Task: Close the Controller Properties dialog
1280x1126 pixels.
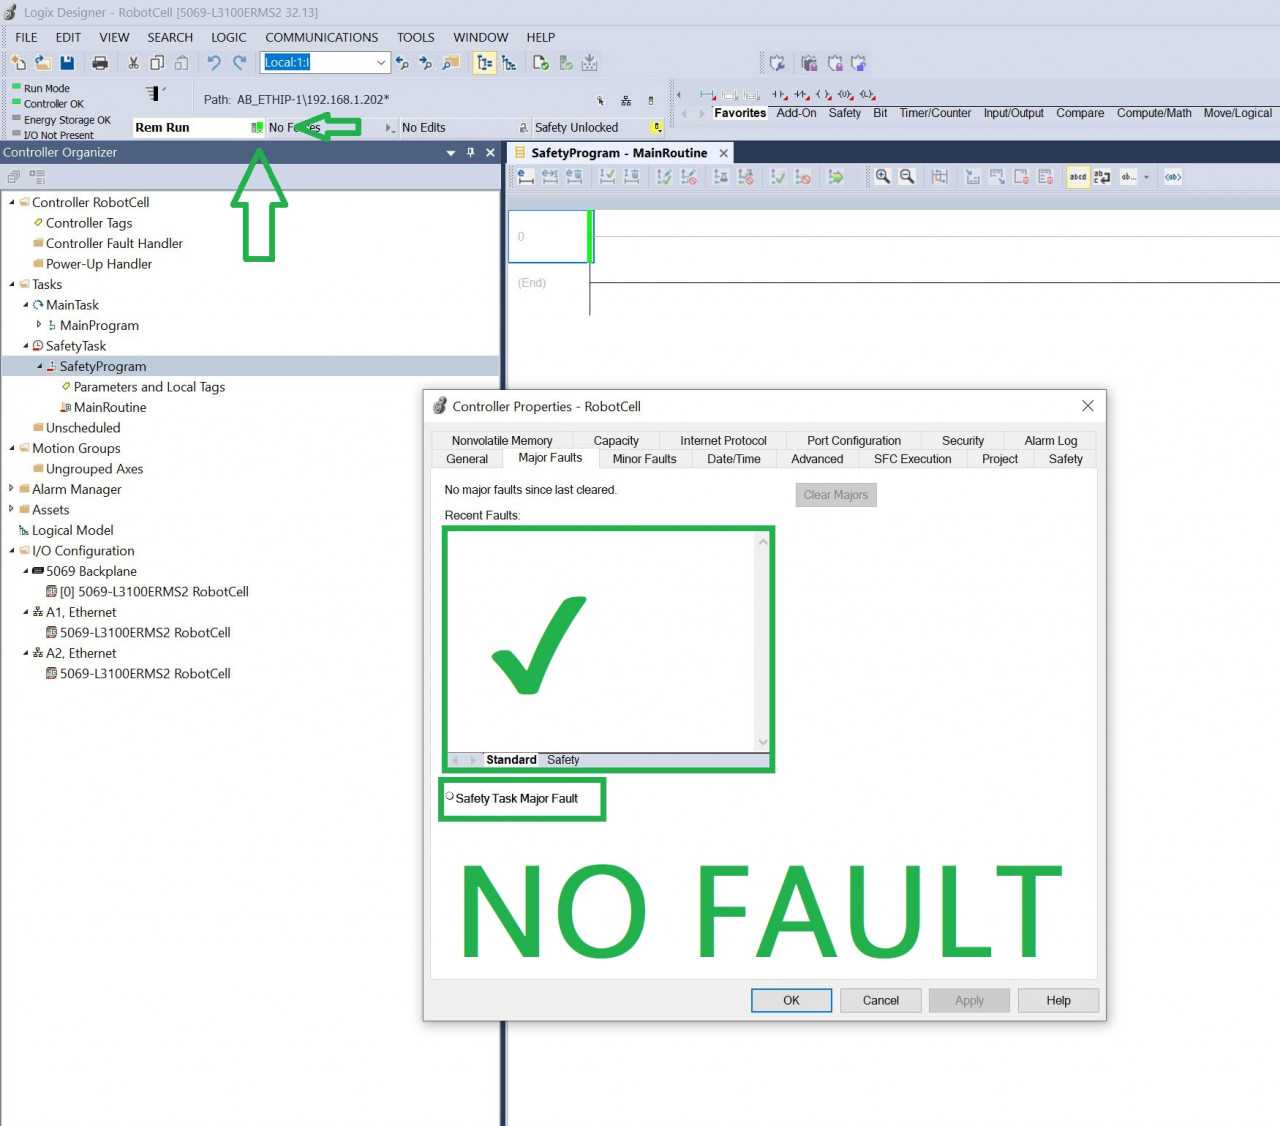Action: [x=1088, y=406]
